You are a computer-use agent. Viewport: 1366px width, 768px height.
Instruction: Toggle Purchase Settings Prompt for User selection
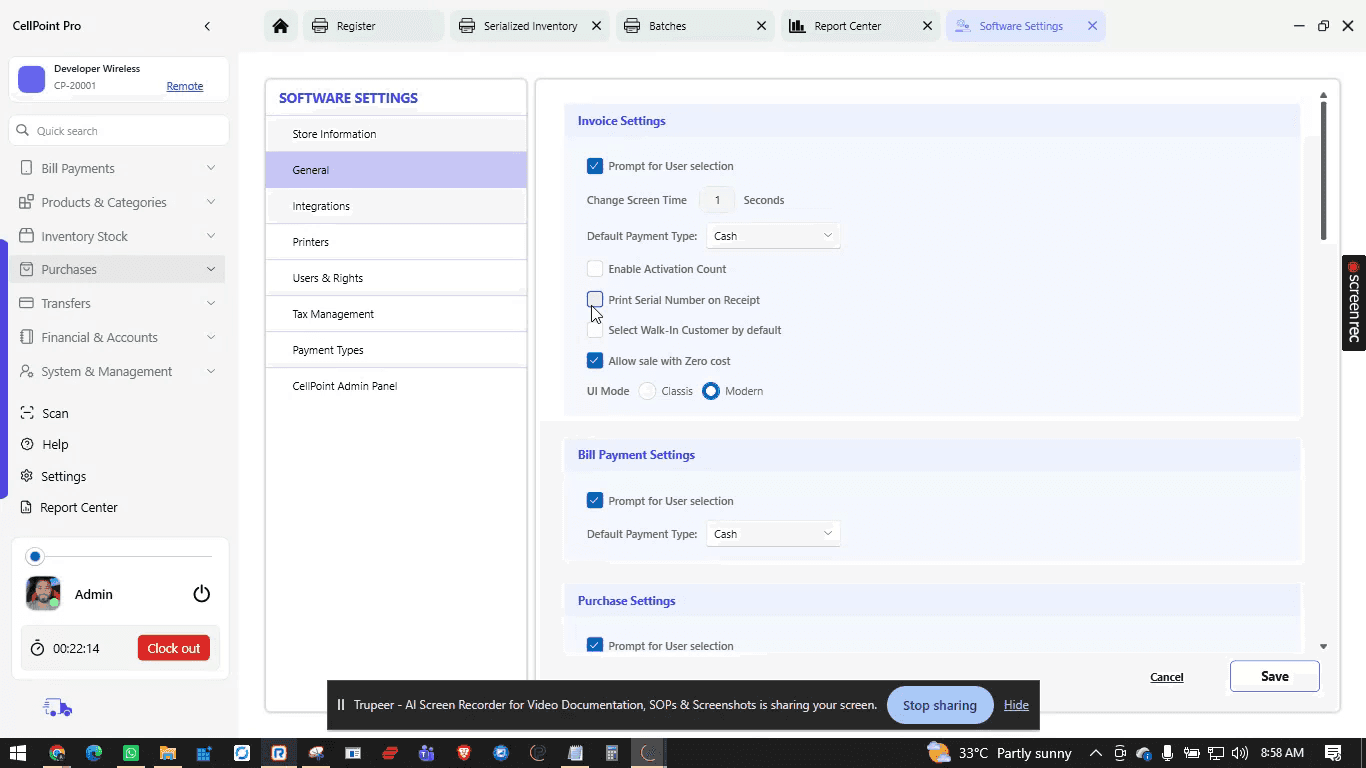[595, 645]
